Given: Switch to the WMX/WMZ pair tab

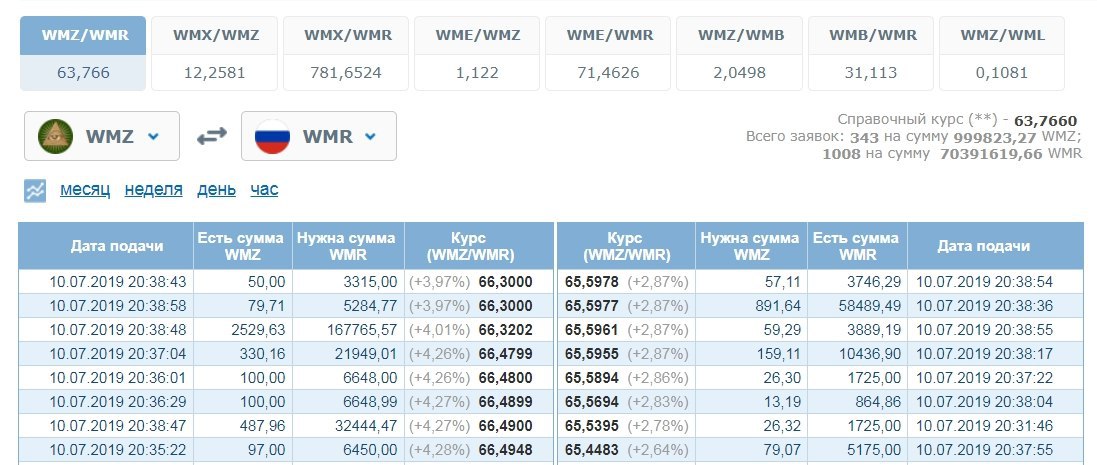Looking at the screenshot, I should 214,53.
